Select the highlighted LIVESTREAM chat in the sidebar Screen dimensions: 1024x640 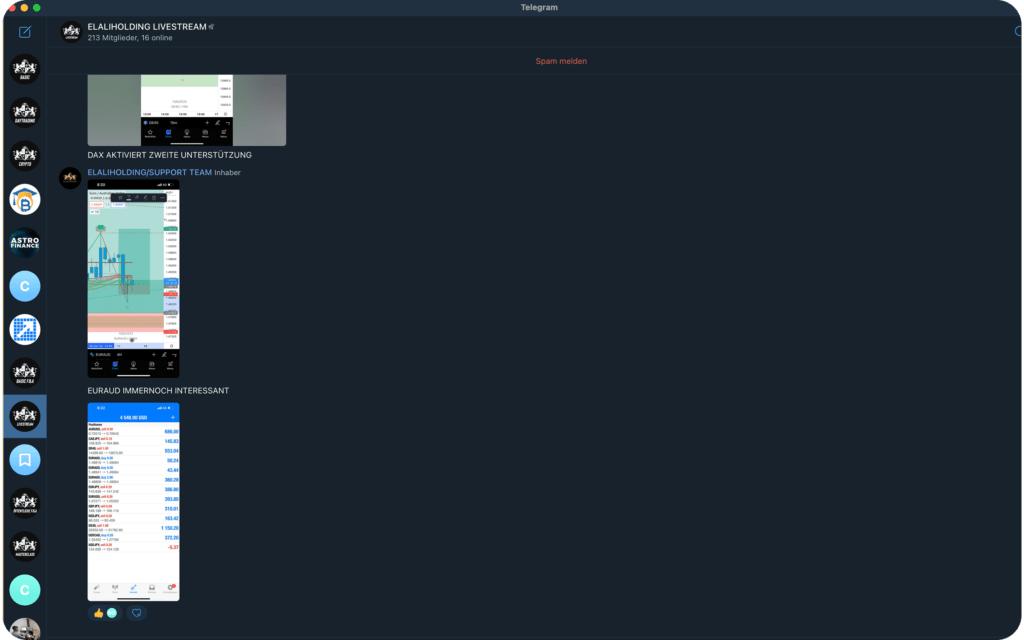(x=25, y=416)
